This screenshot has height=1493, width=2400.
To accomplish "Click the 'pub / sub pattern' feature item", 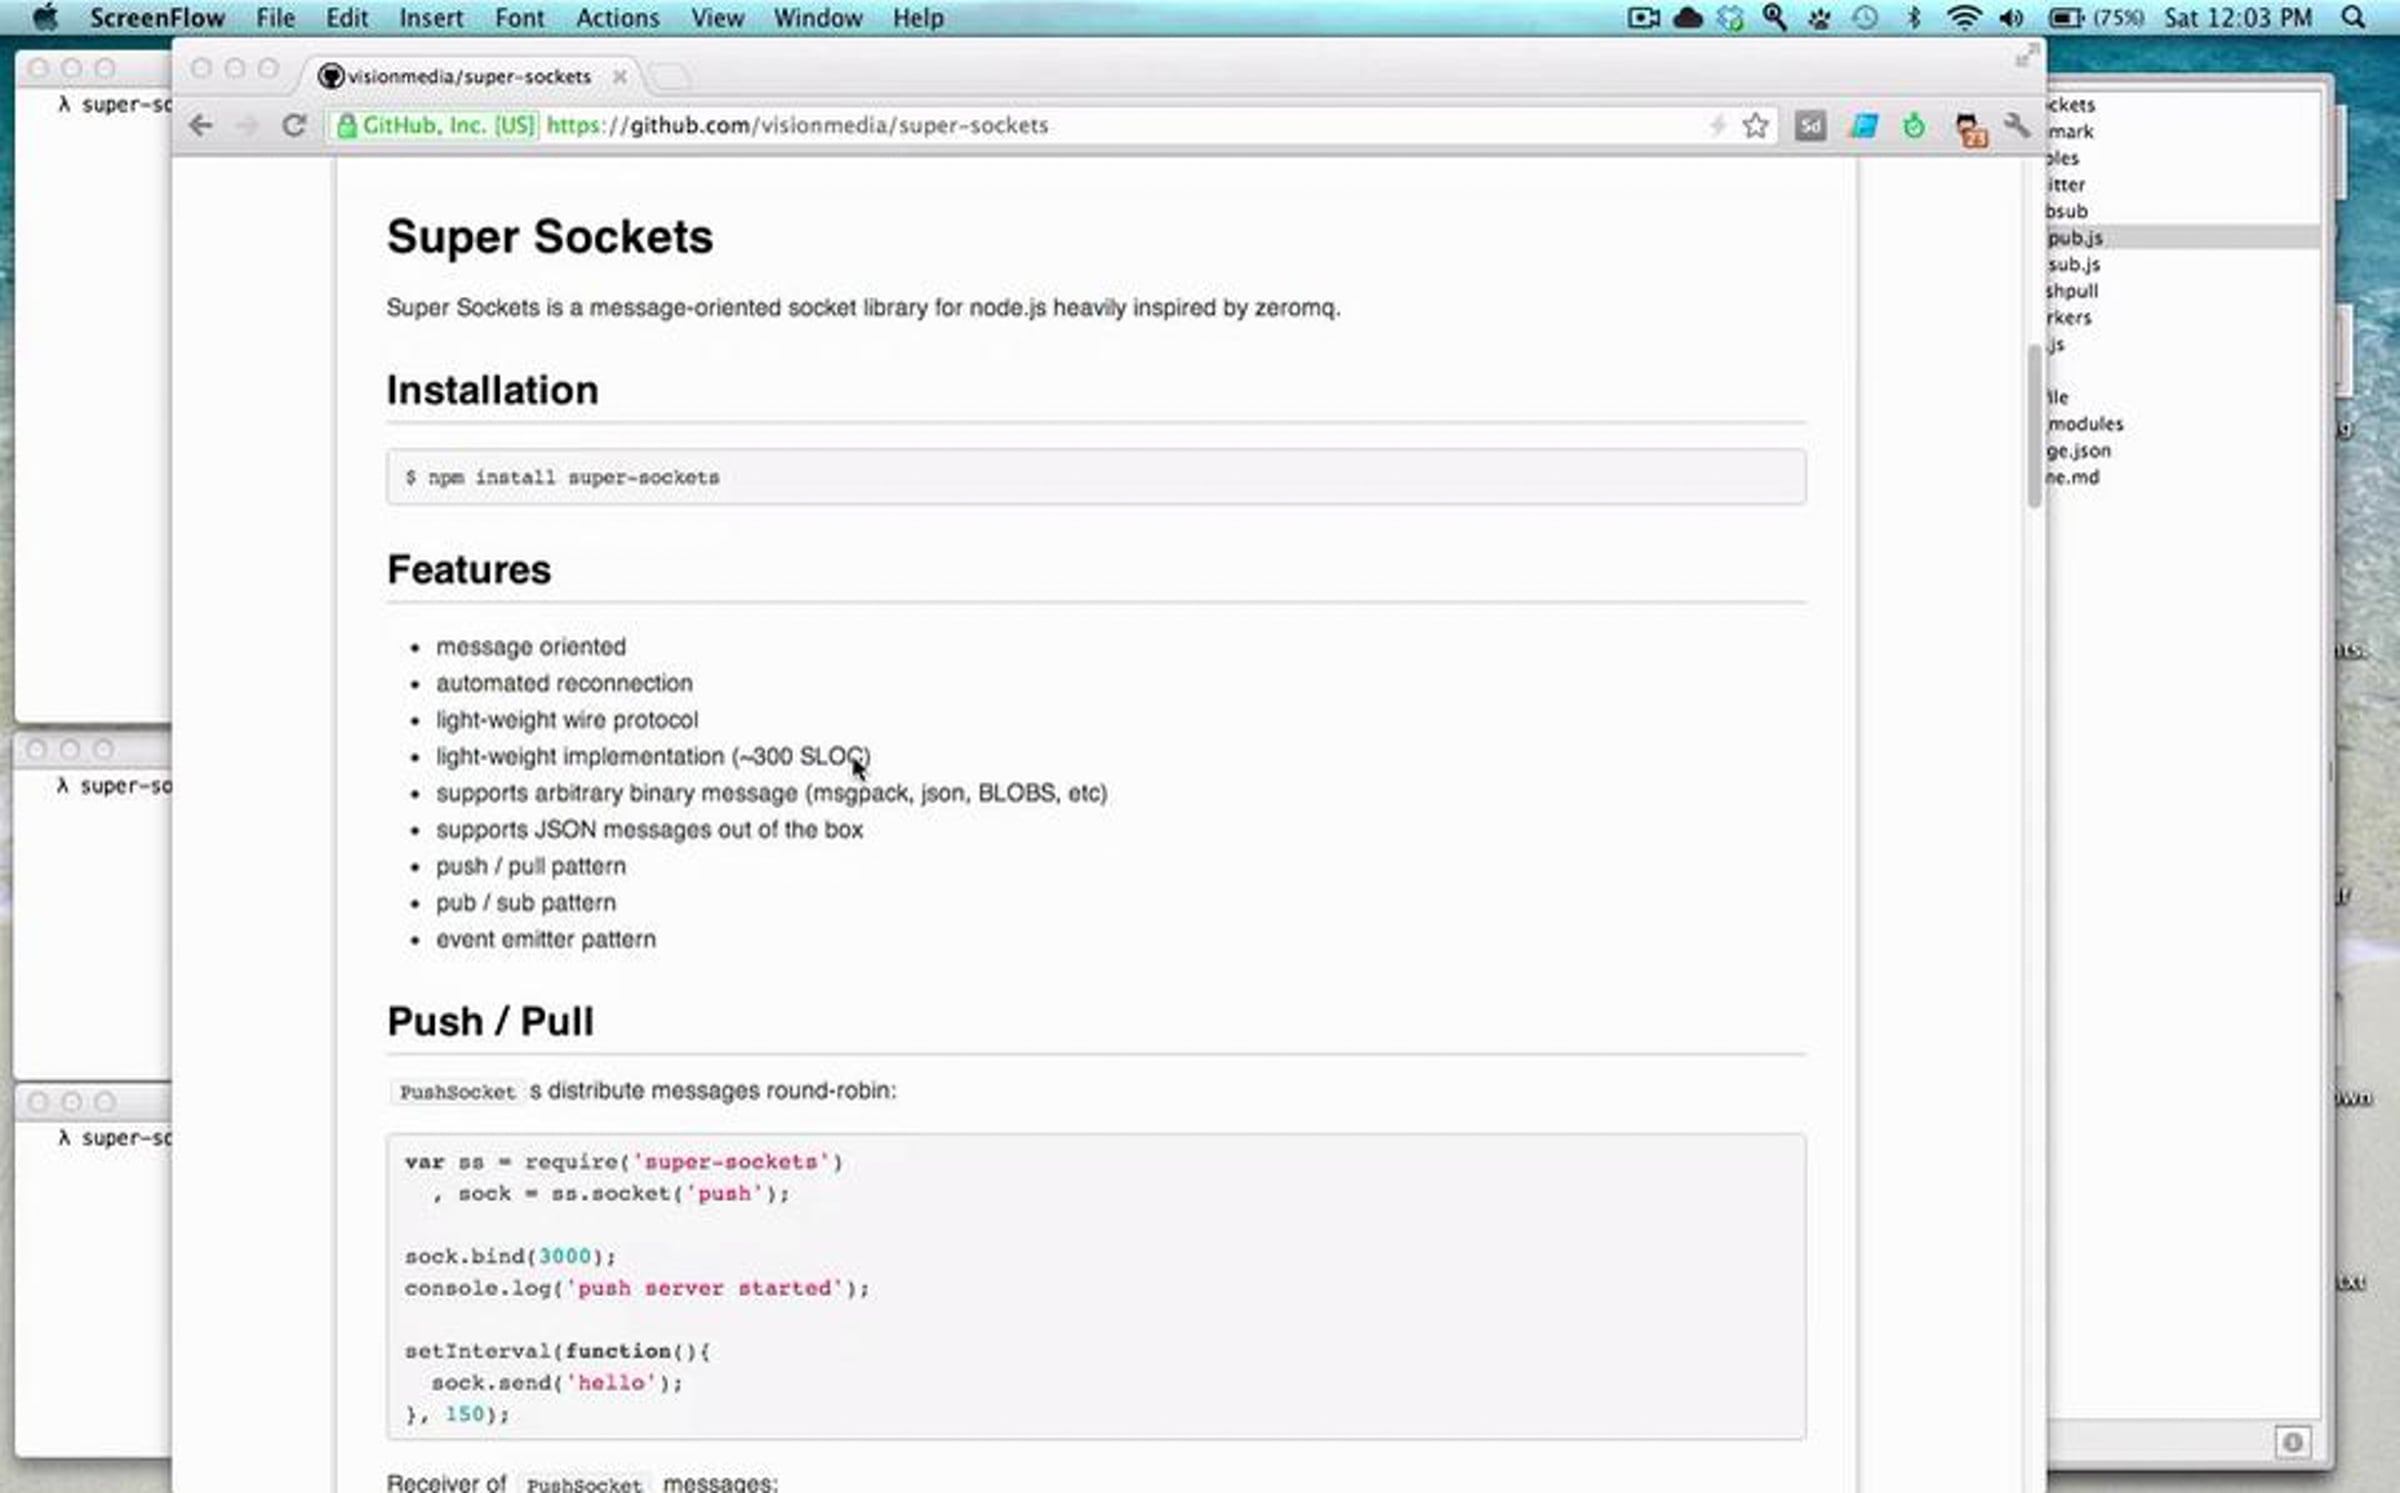I will tap(526, 903).
